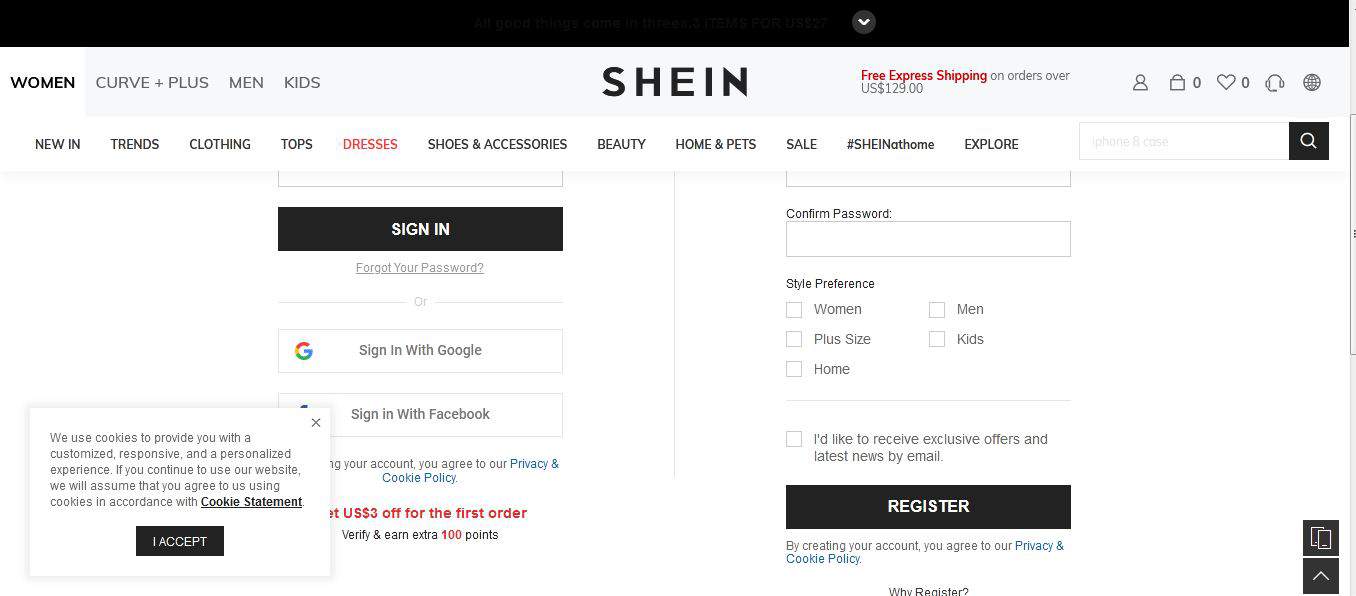Open the user account icon
The width and height of the screenshot is (1356, 596).
tap(1140, 83)
